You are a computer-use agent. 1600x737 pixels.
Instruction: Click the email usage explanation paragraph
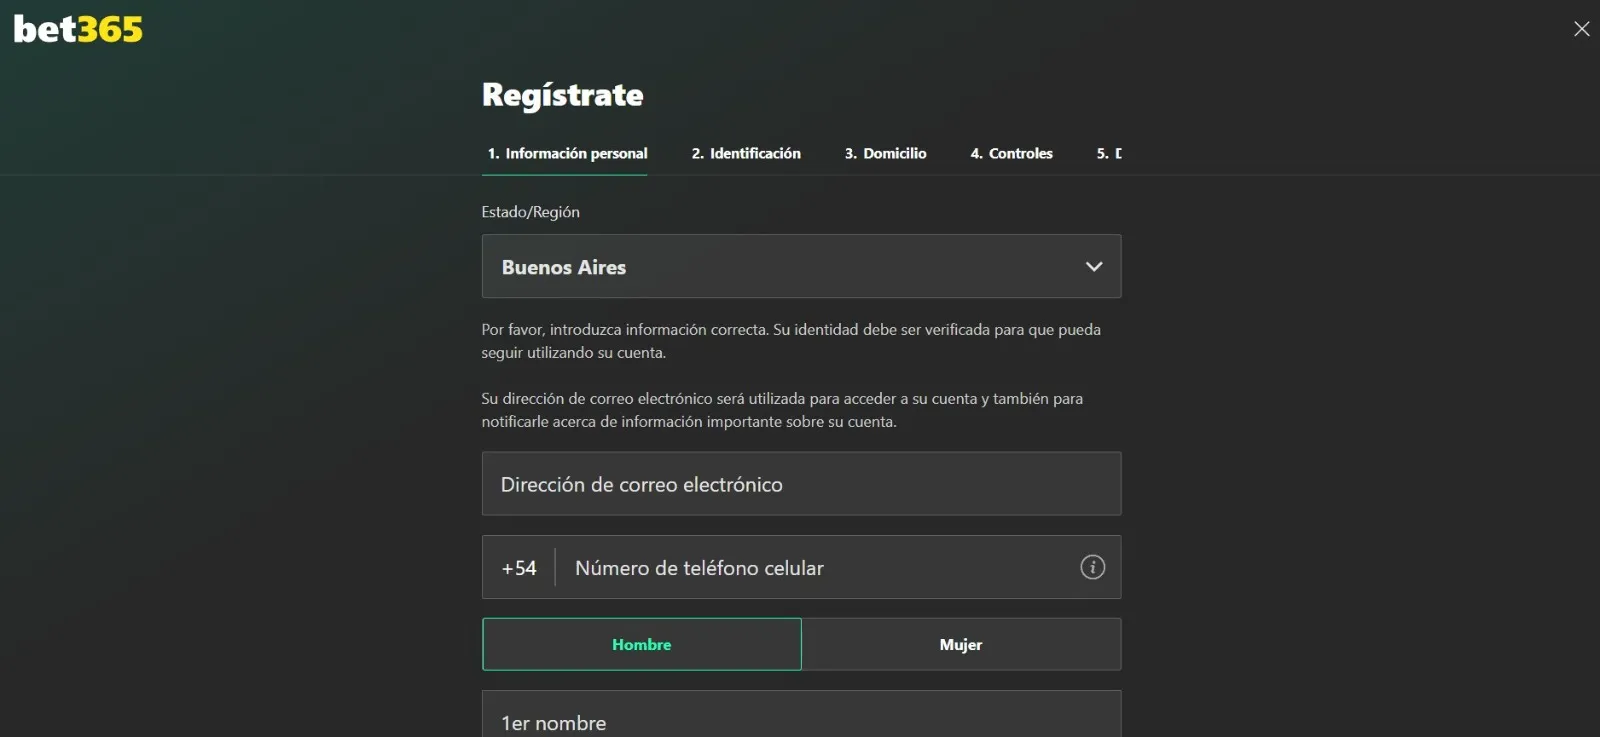click(781, 409)
